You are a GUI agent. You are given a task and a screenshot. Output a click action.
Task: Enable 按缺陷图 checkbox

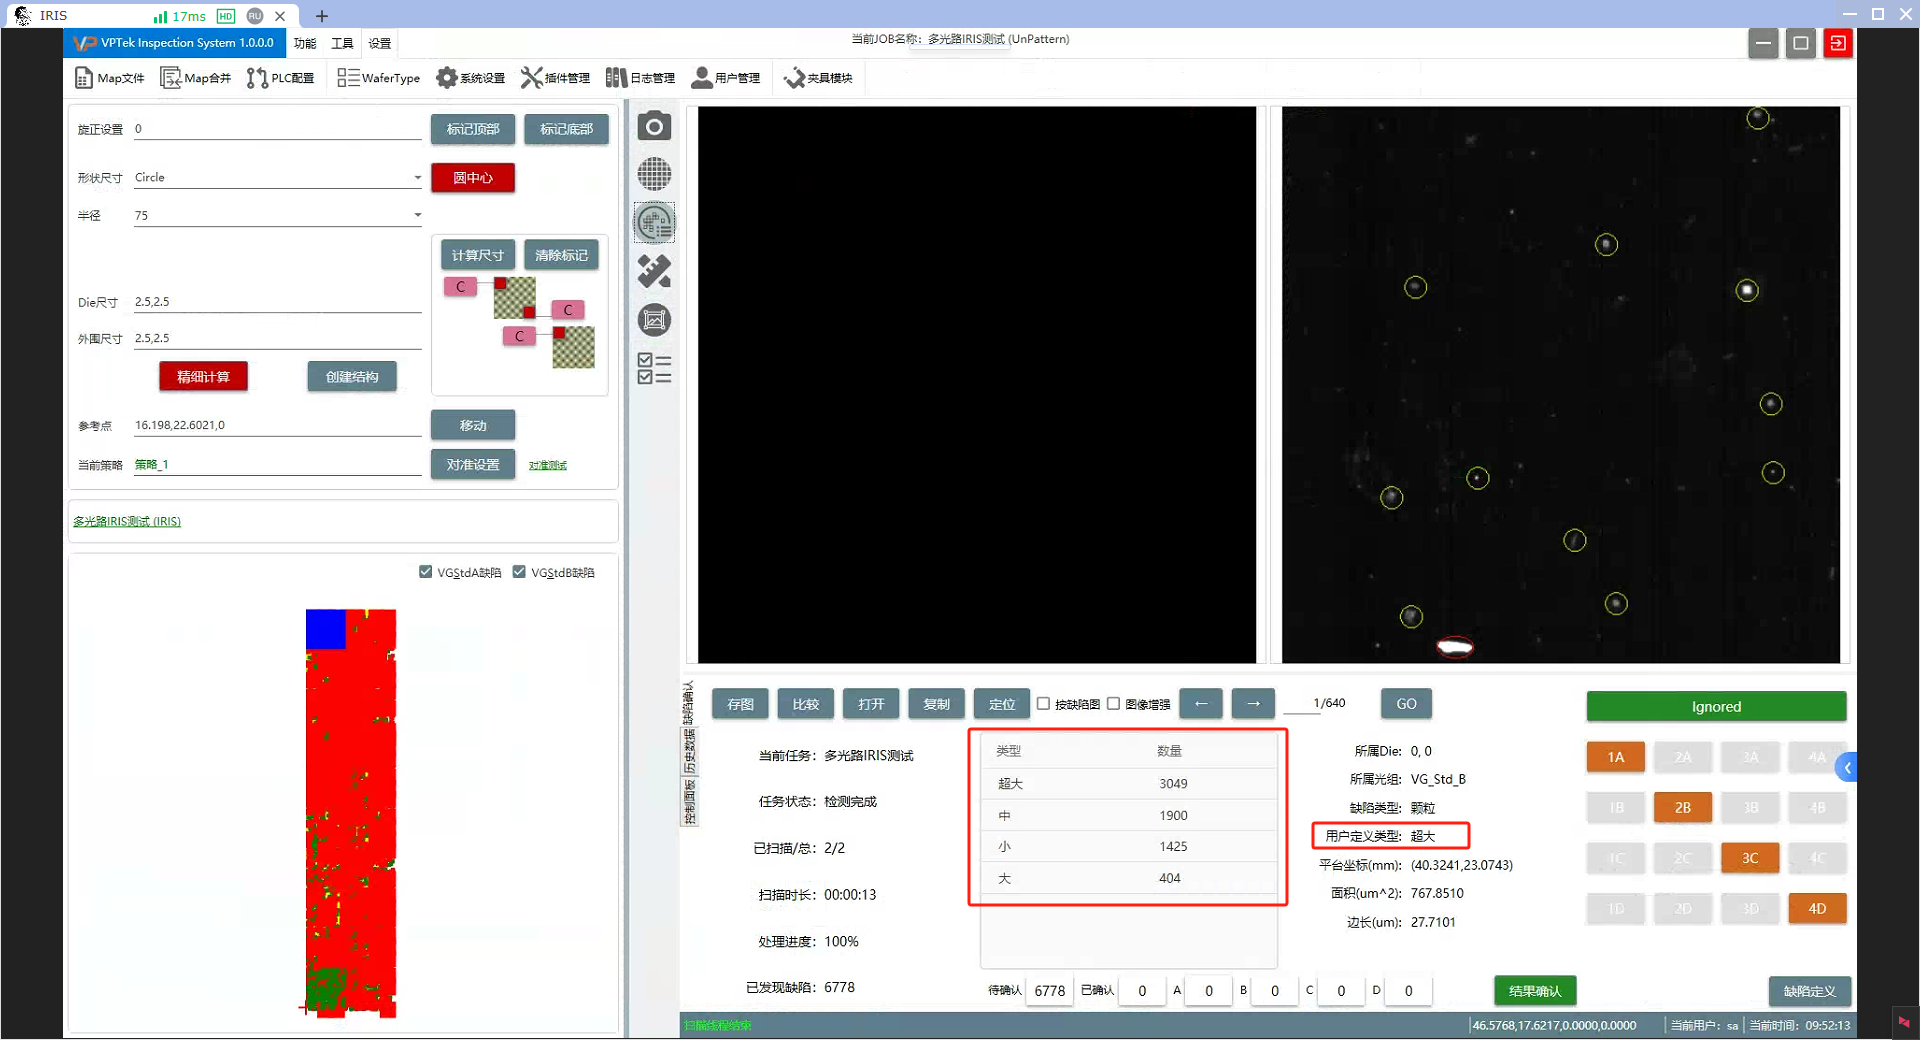(x=1044, y=704)
